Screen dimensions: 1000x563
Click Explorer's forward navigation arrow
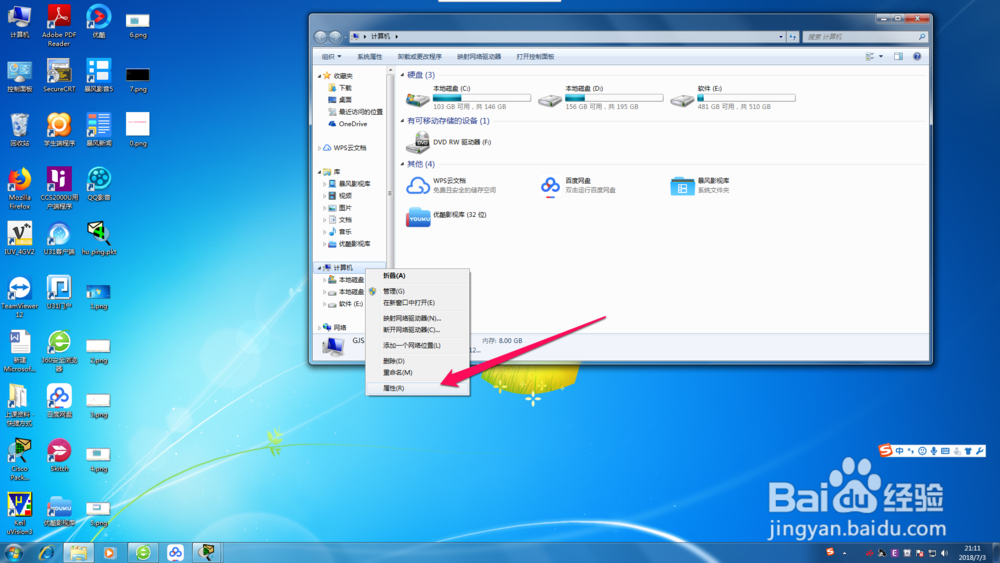pos(335,37)
